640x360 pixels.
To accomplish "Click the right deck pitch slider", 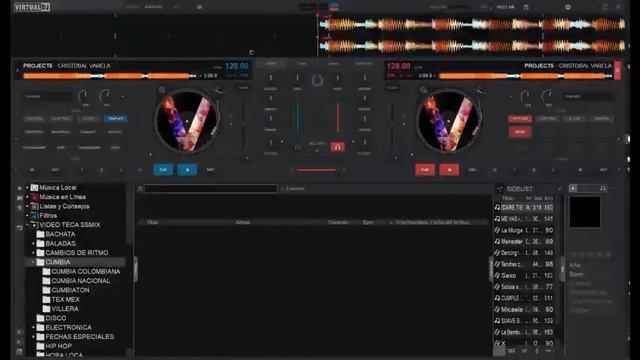I will (392, 124).
